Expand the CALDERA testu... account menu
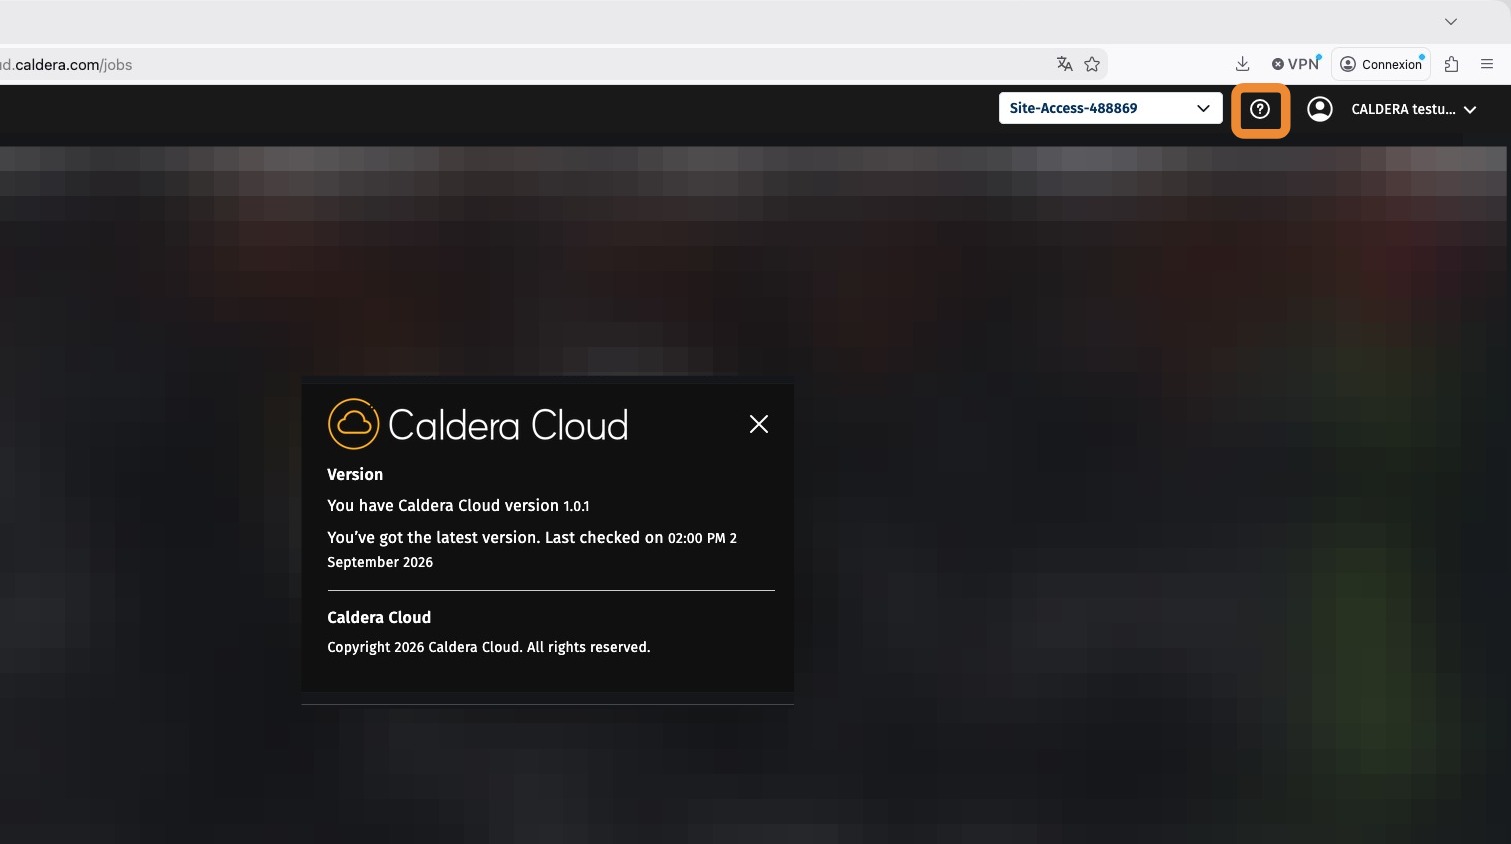Viewport: 1511px width, 844px height. (x=1414, y=109)
